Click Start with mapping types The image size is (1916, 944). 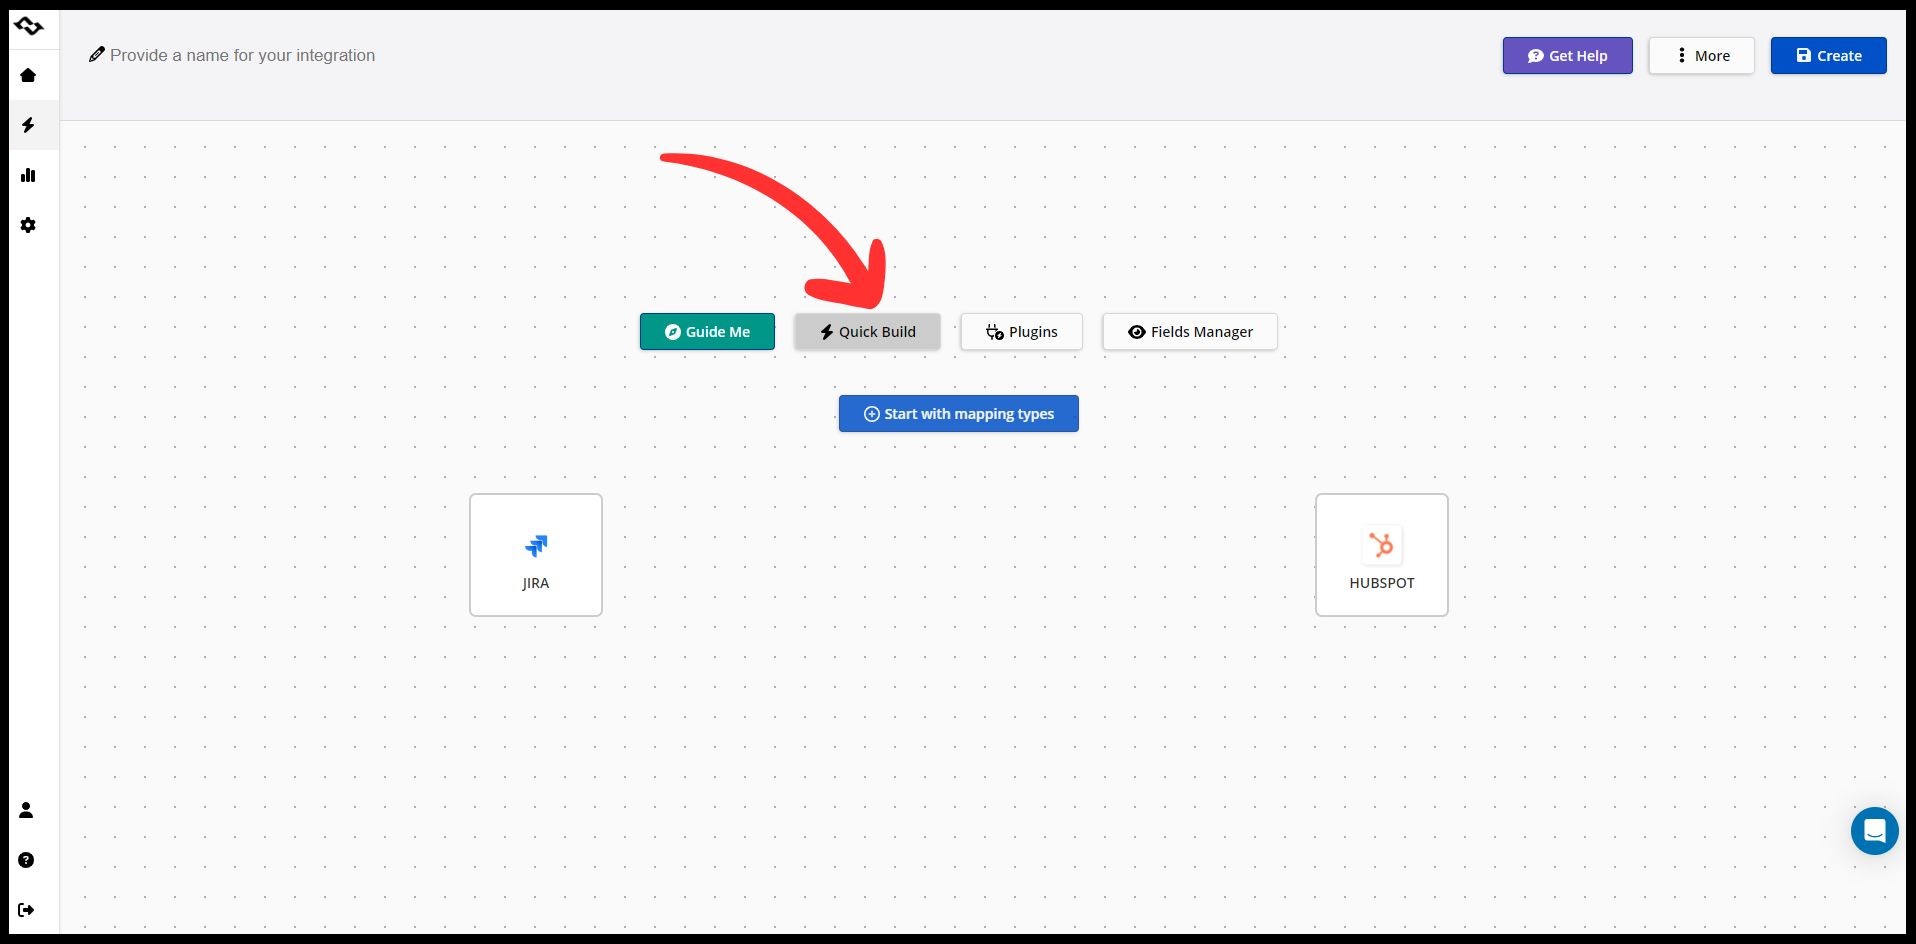958,414
